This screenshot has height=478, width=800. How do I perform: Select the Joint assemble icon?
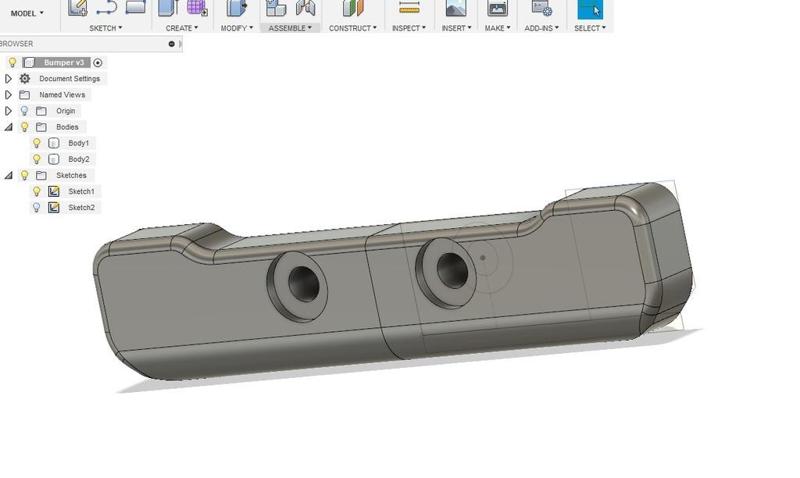click(306, 7)
